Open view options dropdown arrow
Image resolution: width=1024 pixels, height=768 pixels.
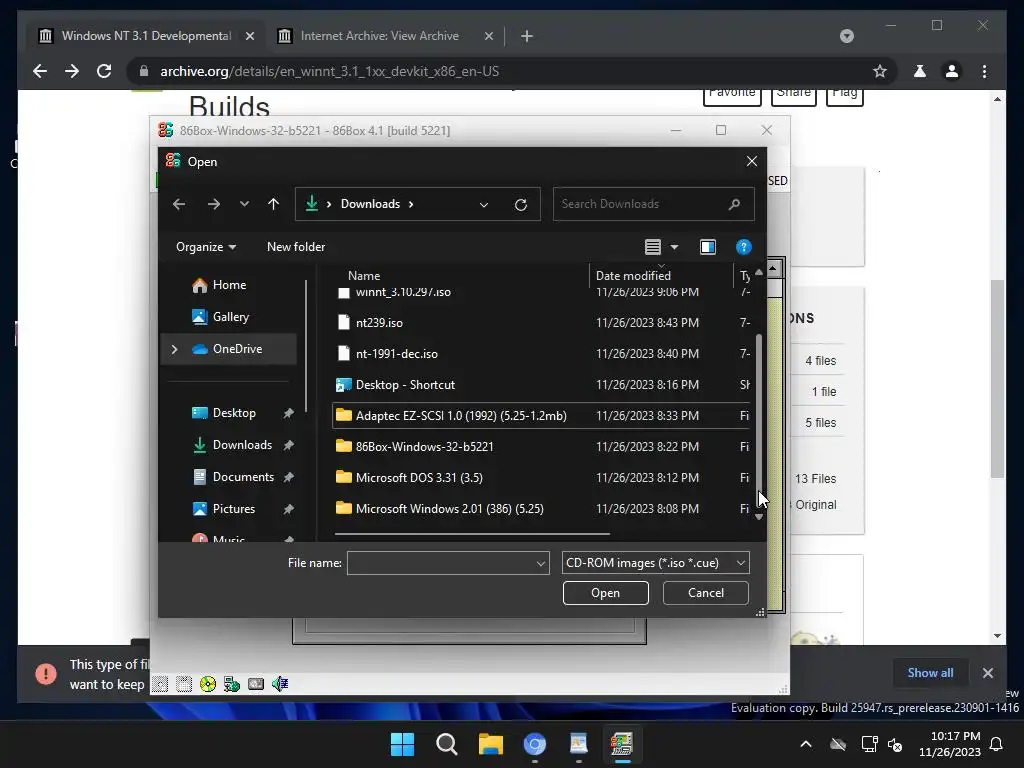pos(675,247)
